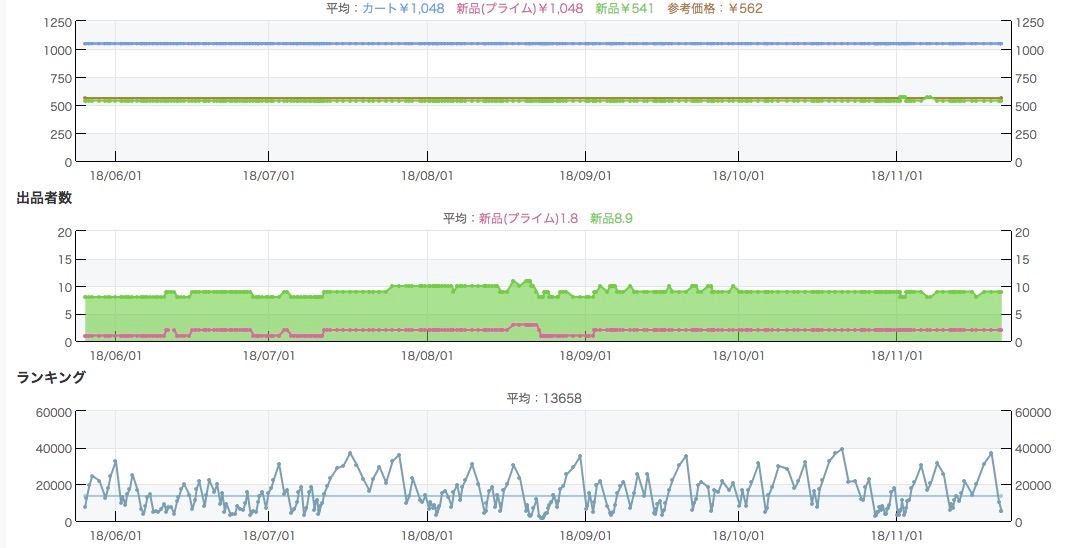Toggle 新品 8.9 in the seller count legend
1067x548 pixels.
click(x=612, y=218)
